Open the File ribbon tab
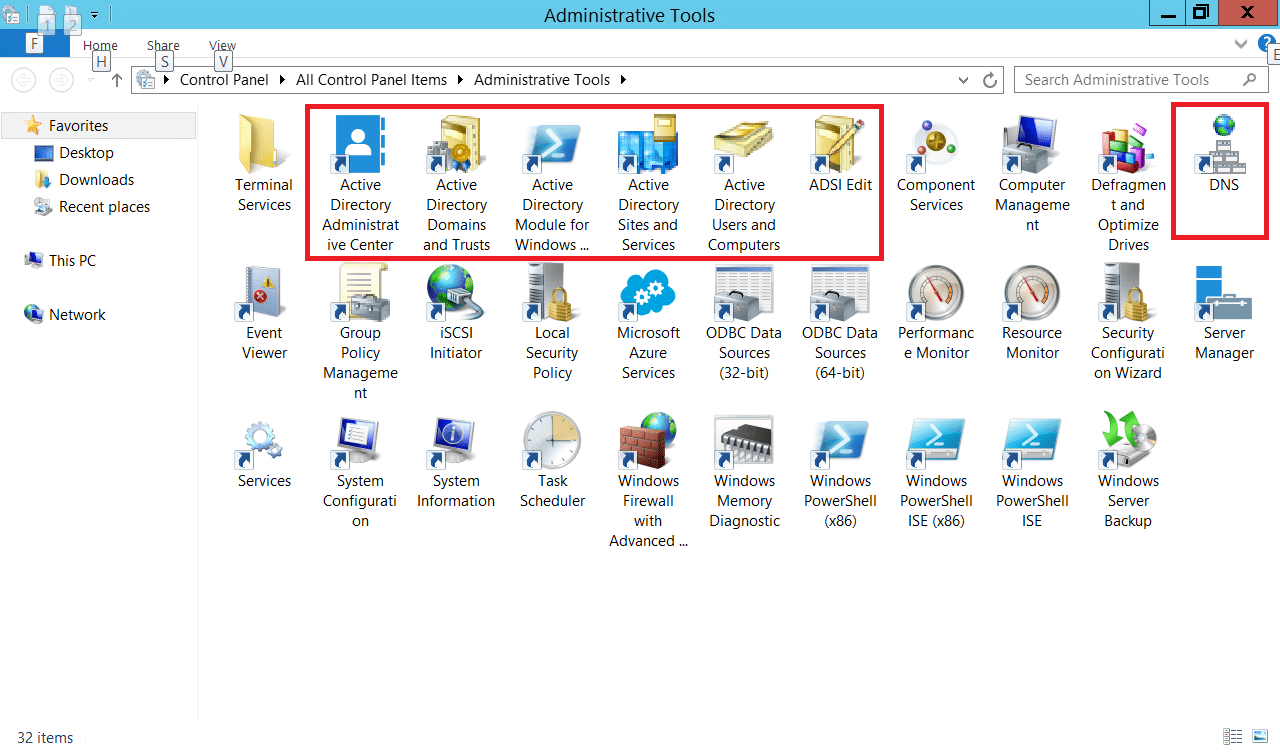This screenshot has width=1280, height=752. (x=35, y=45)
